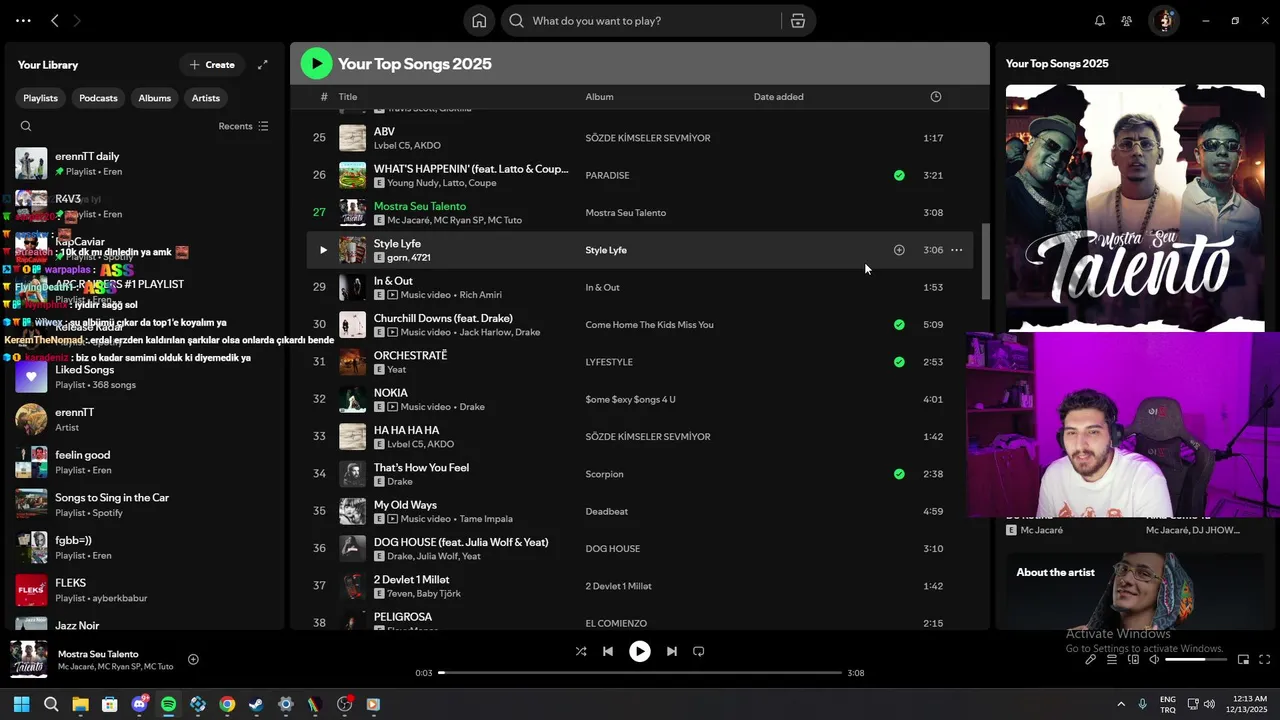The height and width of the screenshot is (720, 1280).
Task: Open the three-dot app menu
Action: click(23, 21)
